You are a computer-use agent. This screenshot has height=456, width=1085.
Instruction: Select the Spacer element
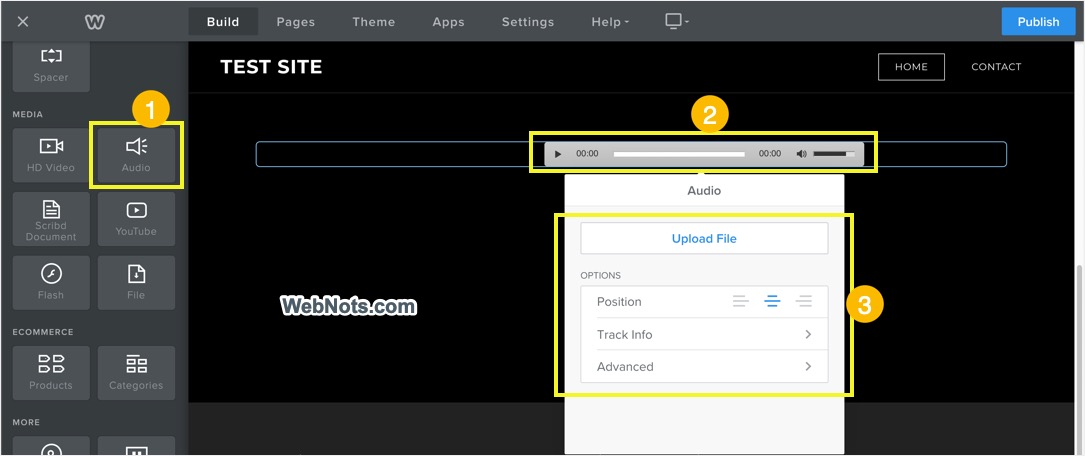(51, 66)
